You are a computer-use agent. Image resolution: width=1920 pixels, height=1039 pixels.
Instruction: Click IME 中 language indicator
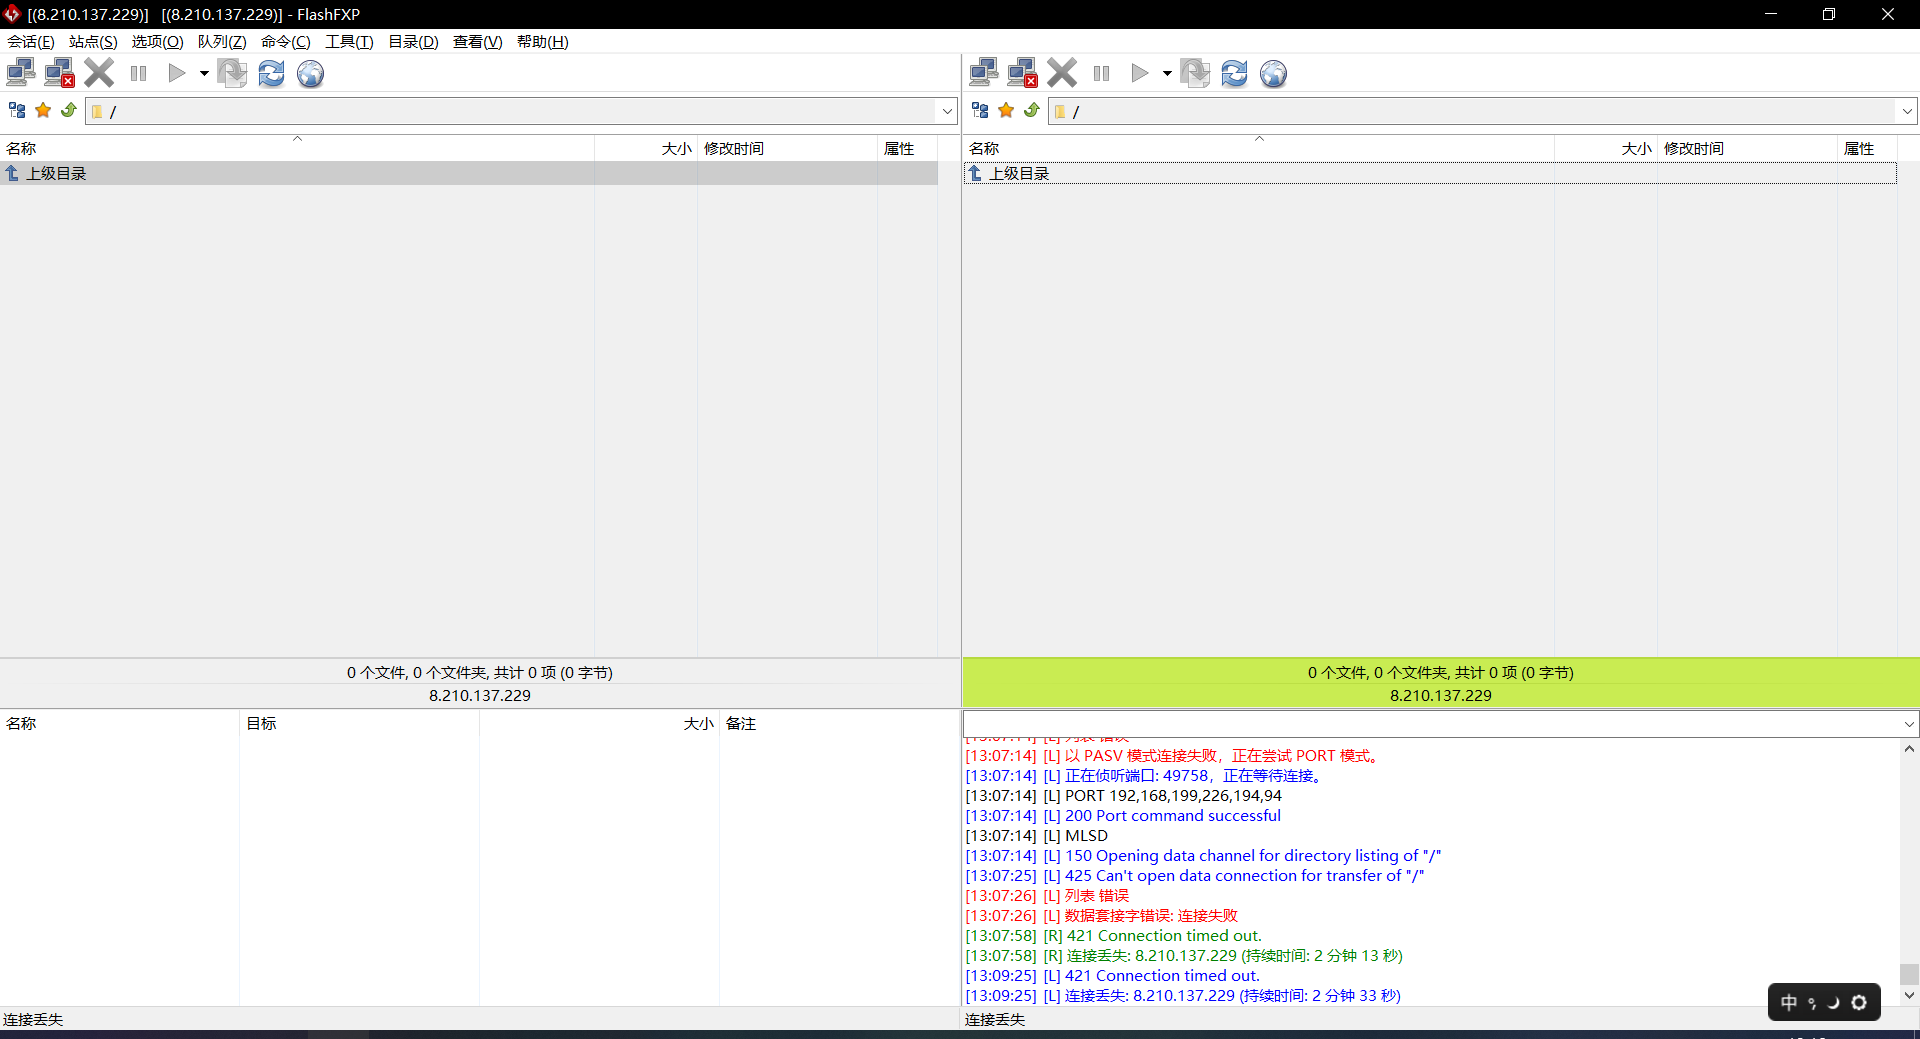[1789, 1002]
